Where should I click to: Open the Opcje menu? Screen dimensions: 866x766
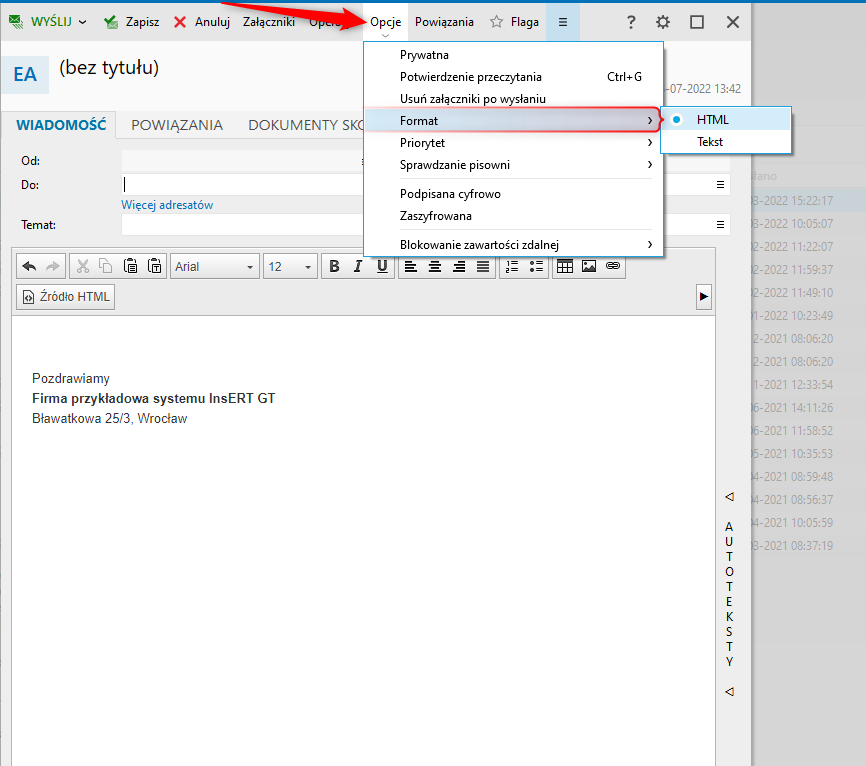click(386, 22)
